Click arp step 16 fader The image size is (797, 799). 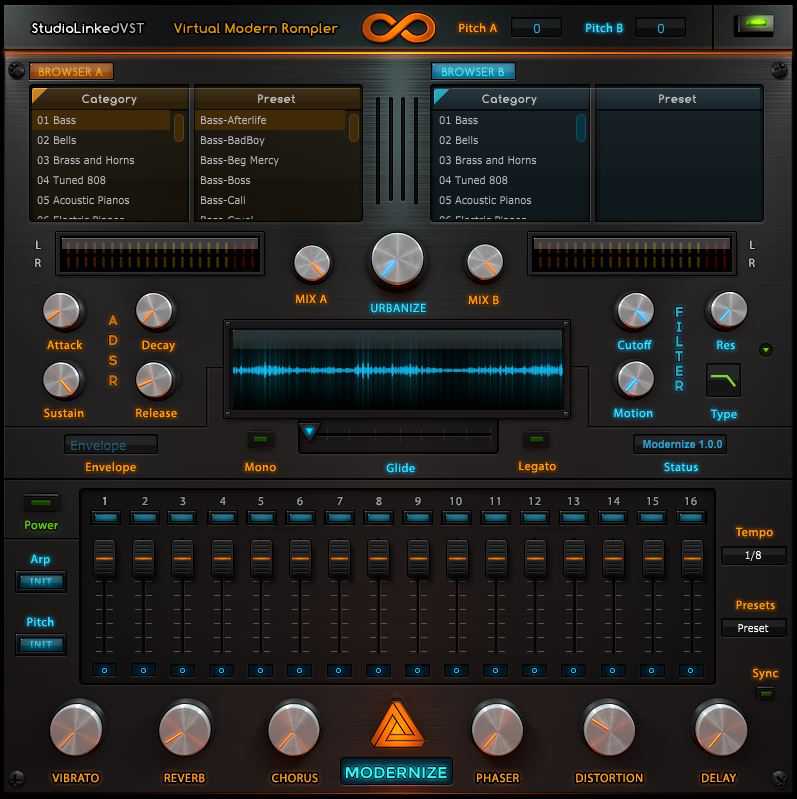pos(692,558)
